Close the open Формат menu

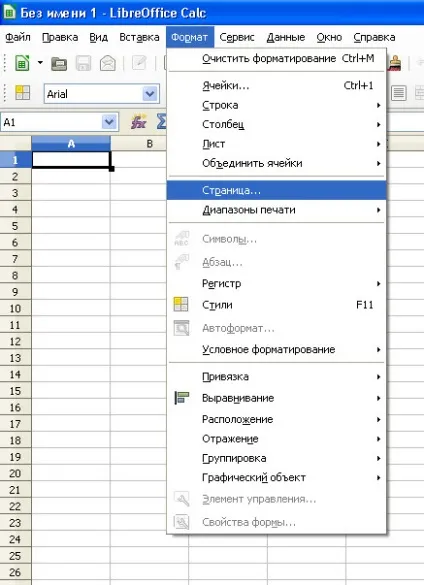[190, 37]
